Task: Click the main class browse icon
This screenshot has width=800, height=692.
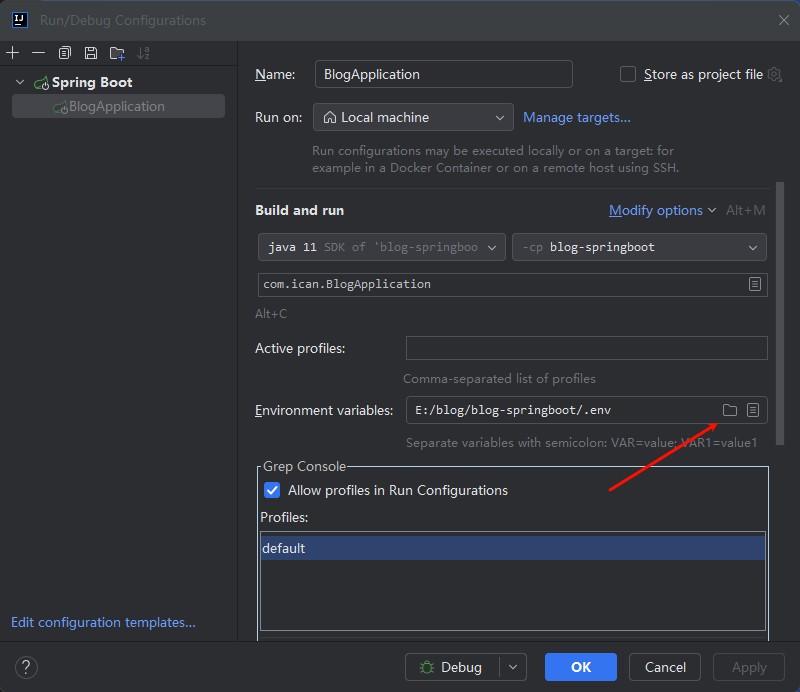Action: (755, 284)
